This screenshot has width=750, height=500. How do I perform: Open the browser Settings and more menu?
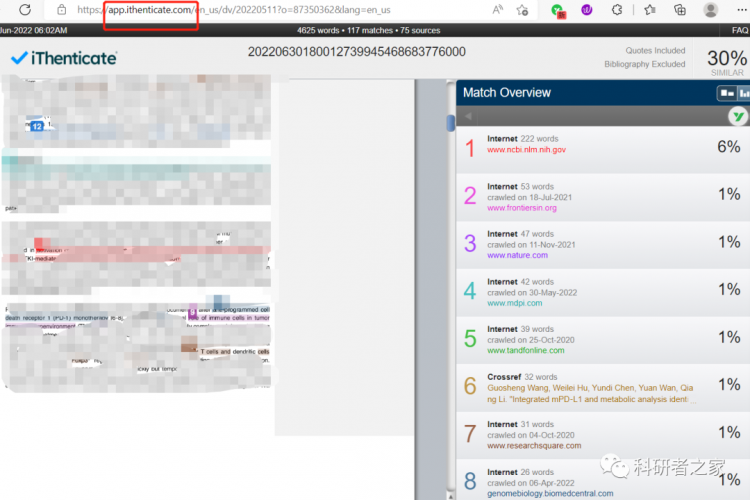click(741, 10)
